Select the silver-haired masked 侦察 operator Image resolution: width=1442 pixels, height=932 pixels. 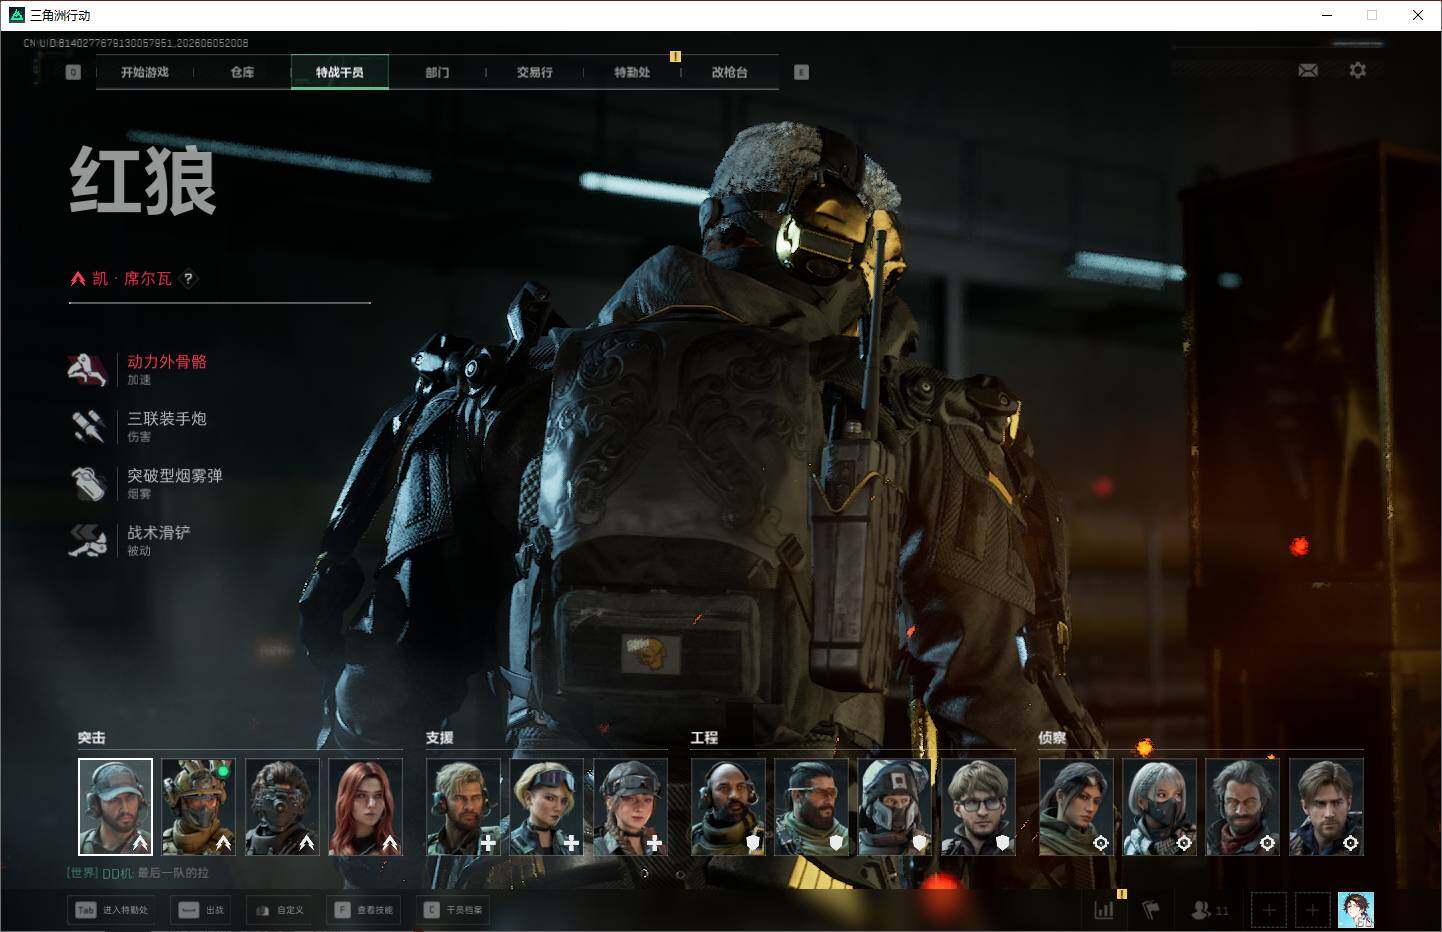coord(1159,807)
